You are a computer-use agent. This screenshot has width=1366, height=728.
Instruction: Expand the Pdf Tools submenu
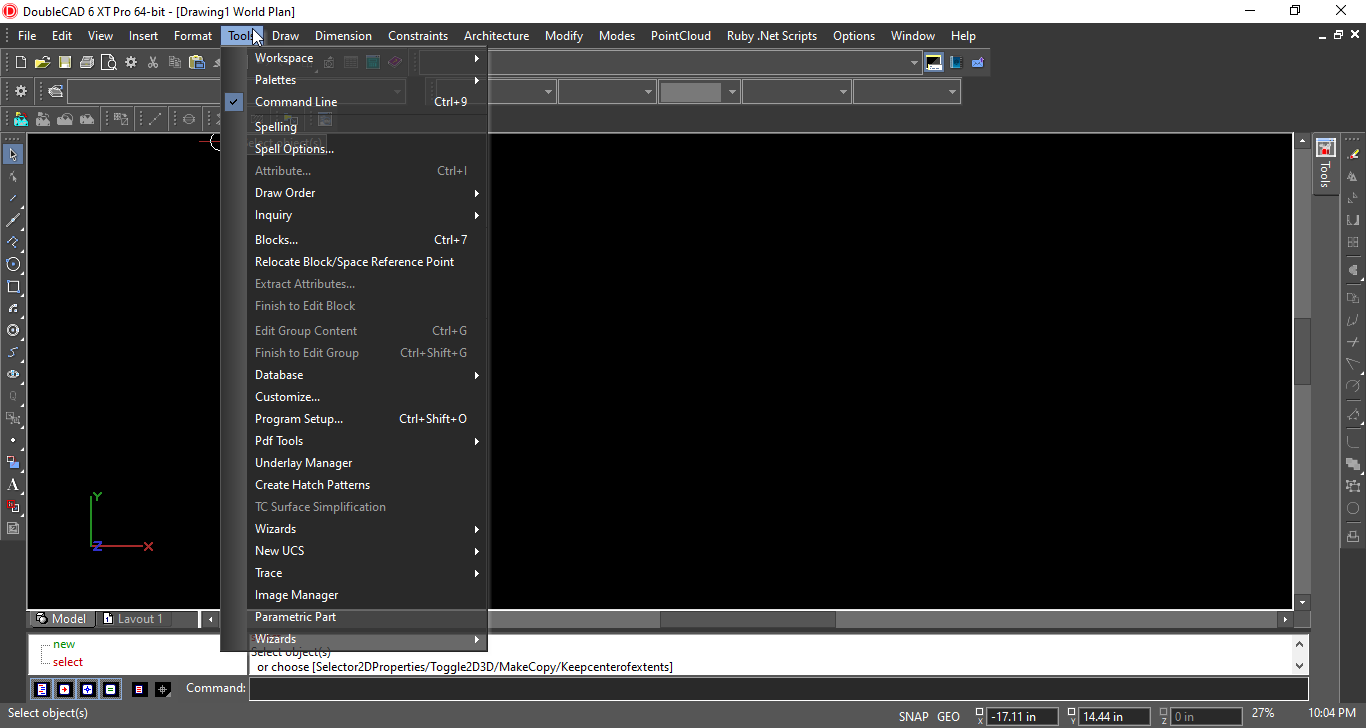pos(354,441)
